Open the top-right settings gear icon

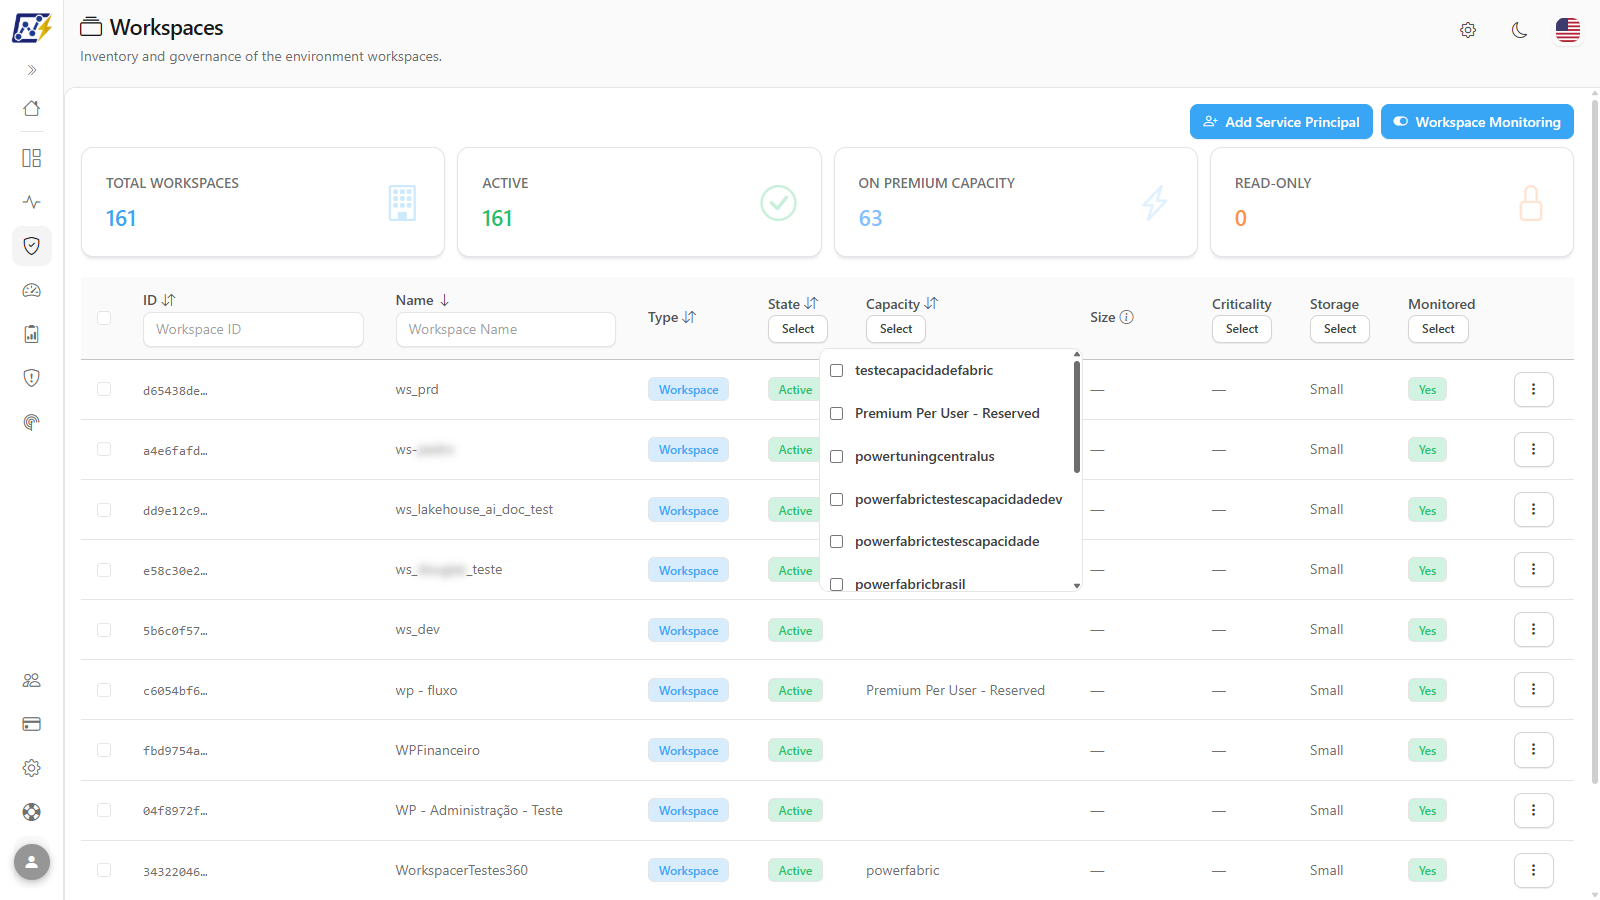pyautogui.click(x=1468, y=30)
